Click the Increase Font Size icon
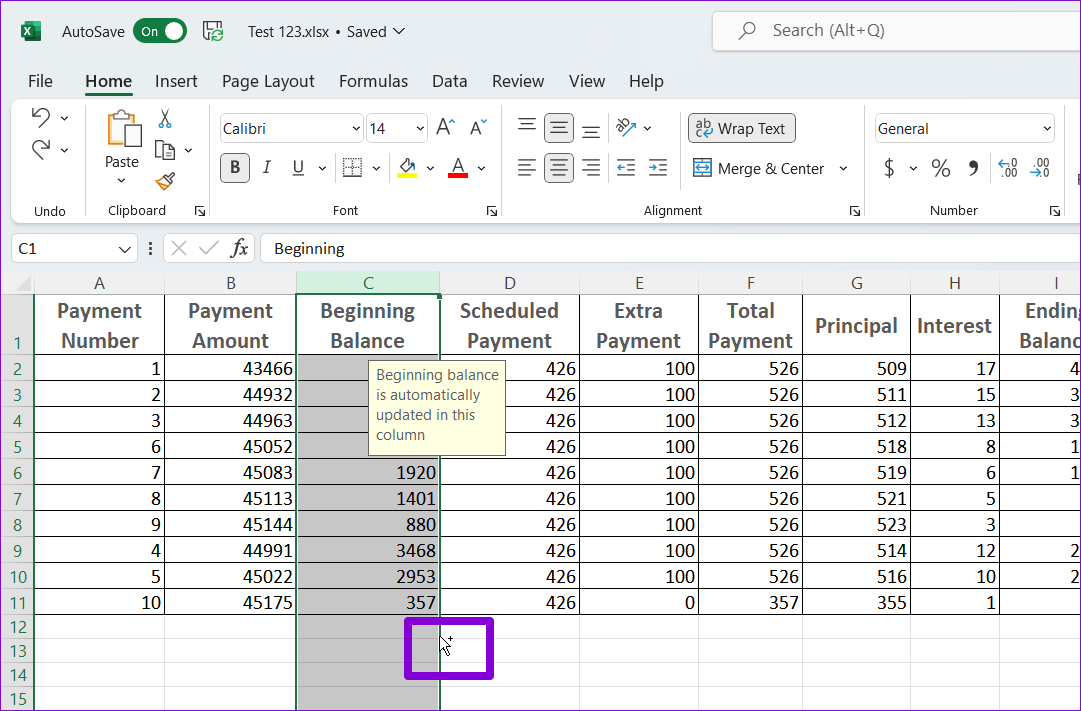1081x711 pixels. coord(446,128)
